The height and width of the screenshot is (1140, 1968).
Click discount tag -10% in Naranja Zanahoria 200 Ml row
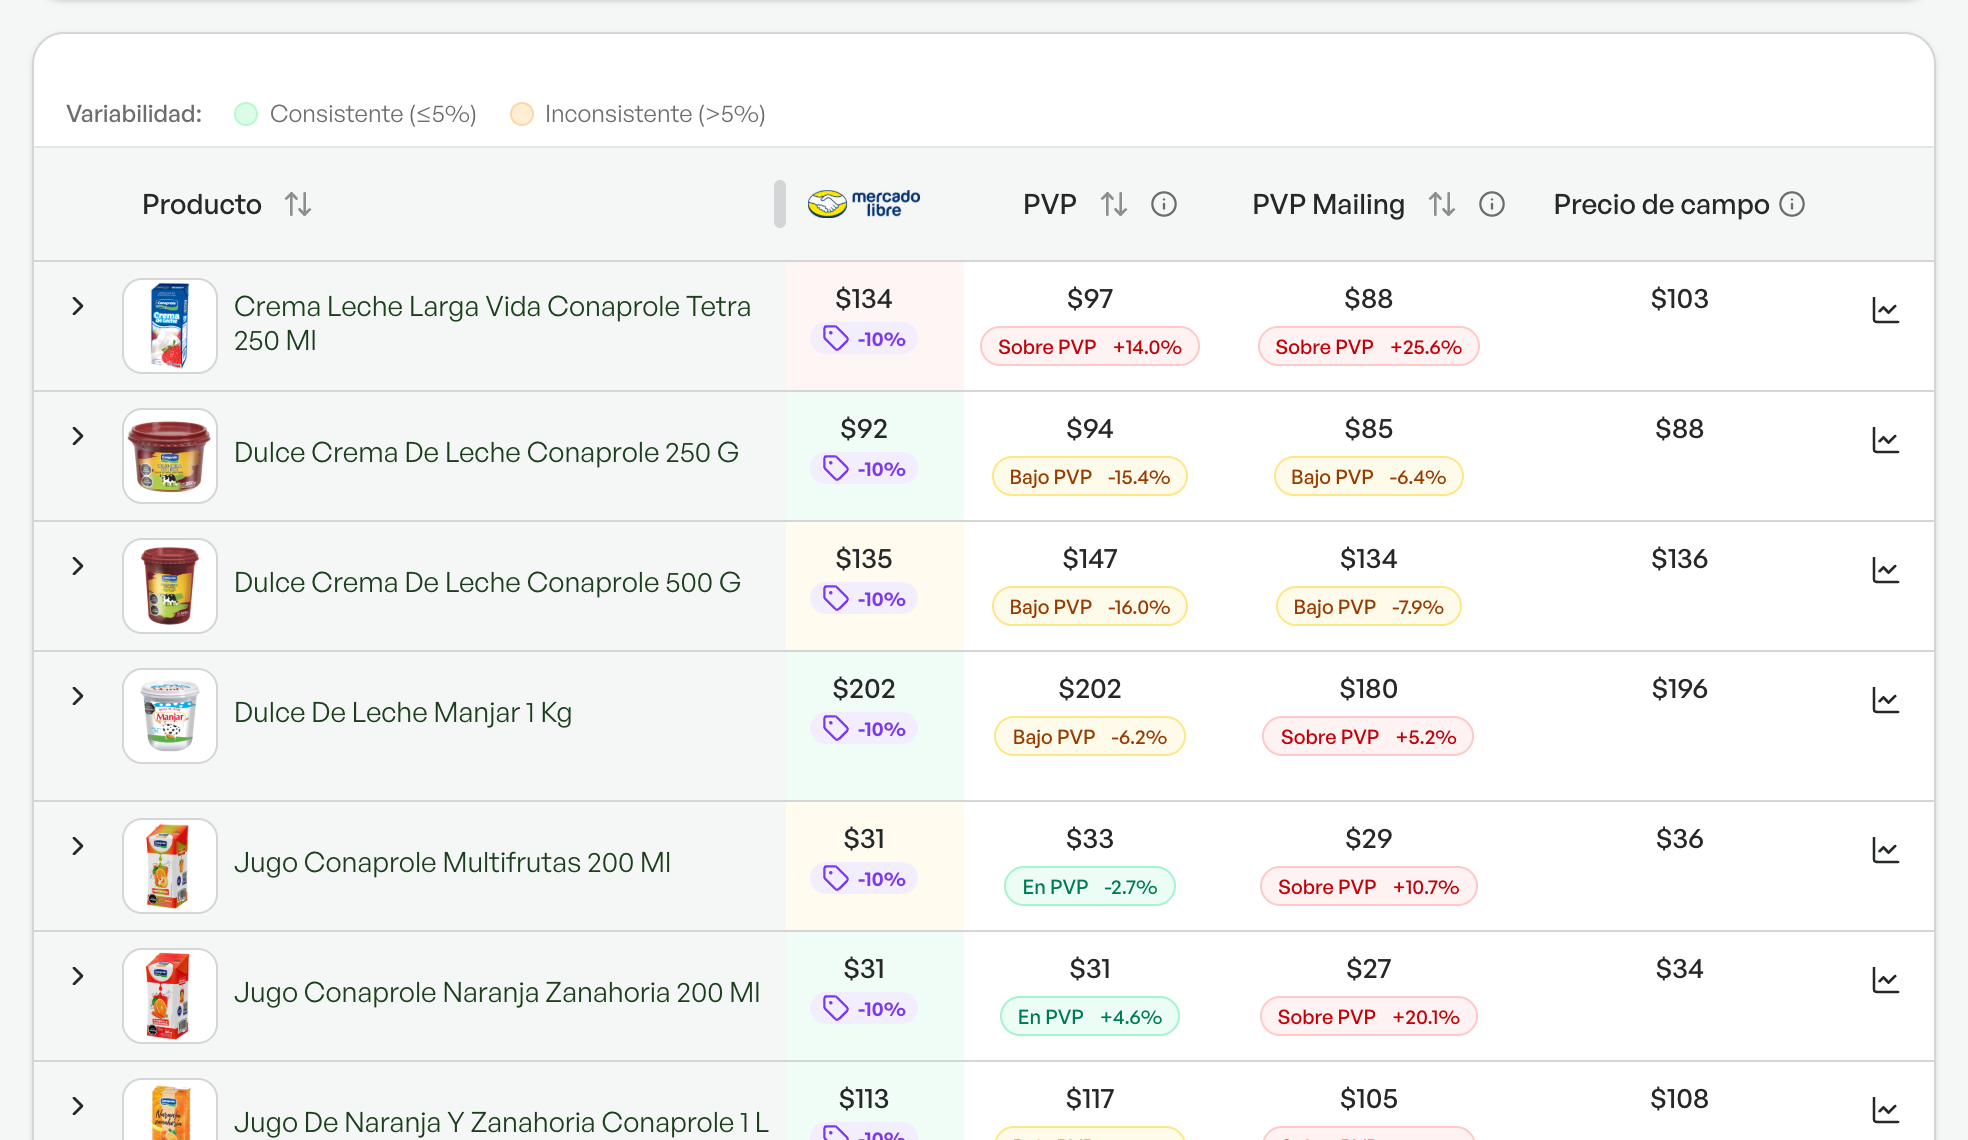(864, 1009)
